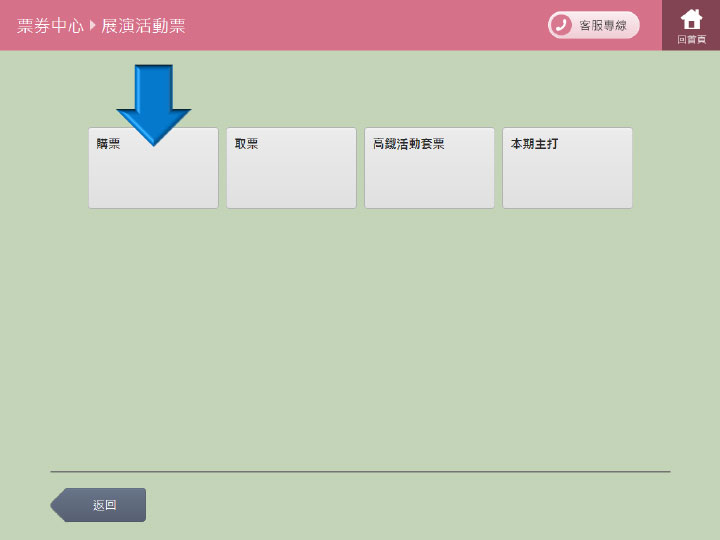This screenshot has width=720, height=540.
Task: Click the 高鐵活動套票 label text on tile
Action: [x=408, y=144]
